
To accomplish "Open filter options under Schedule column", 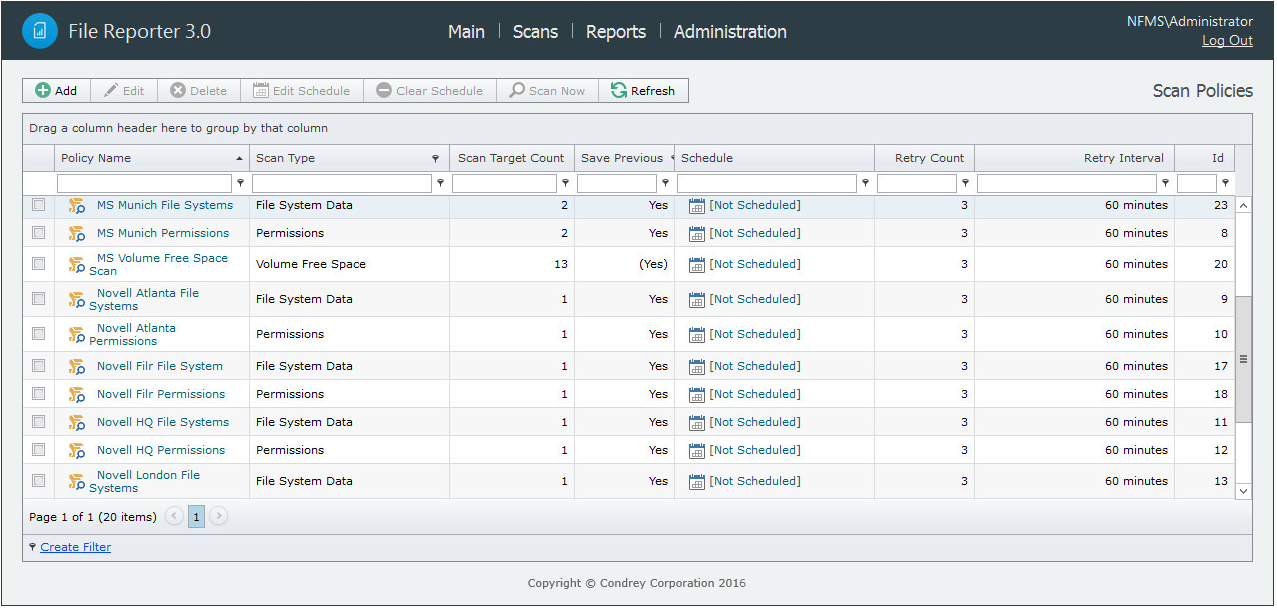I will [x=865, y=184].
